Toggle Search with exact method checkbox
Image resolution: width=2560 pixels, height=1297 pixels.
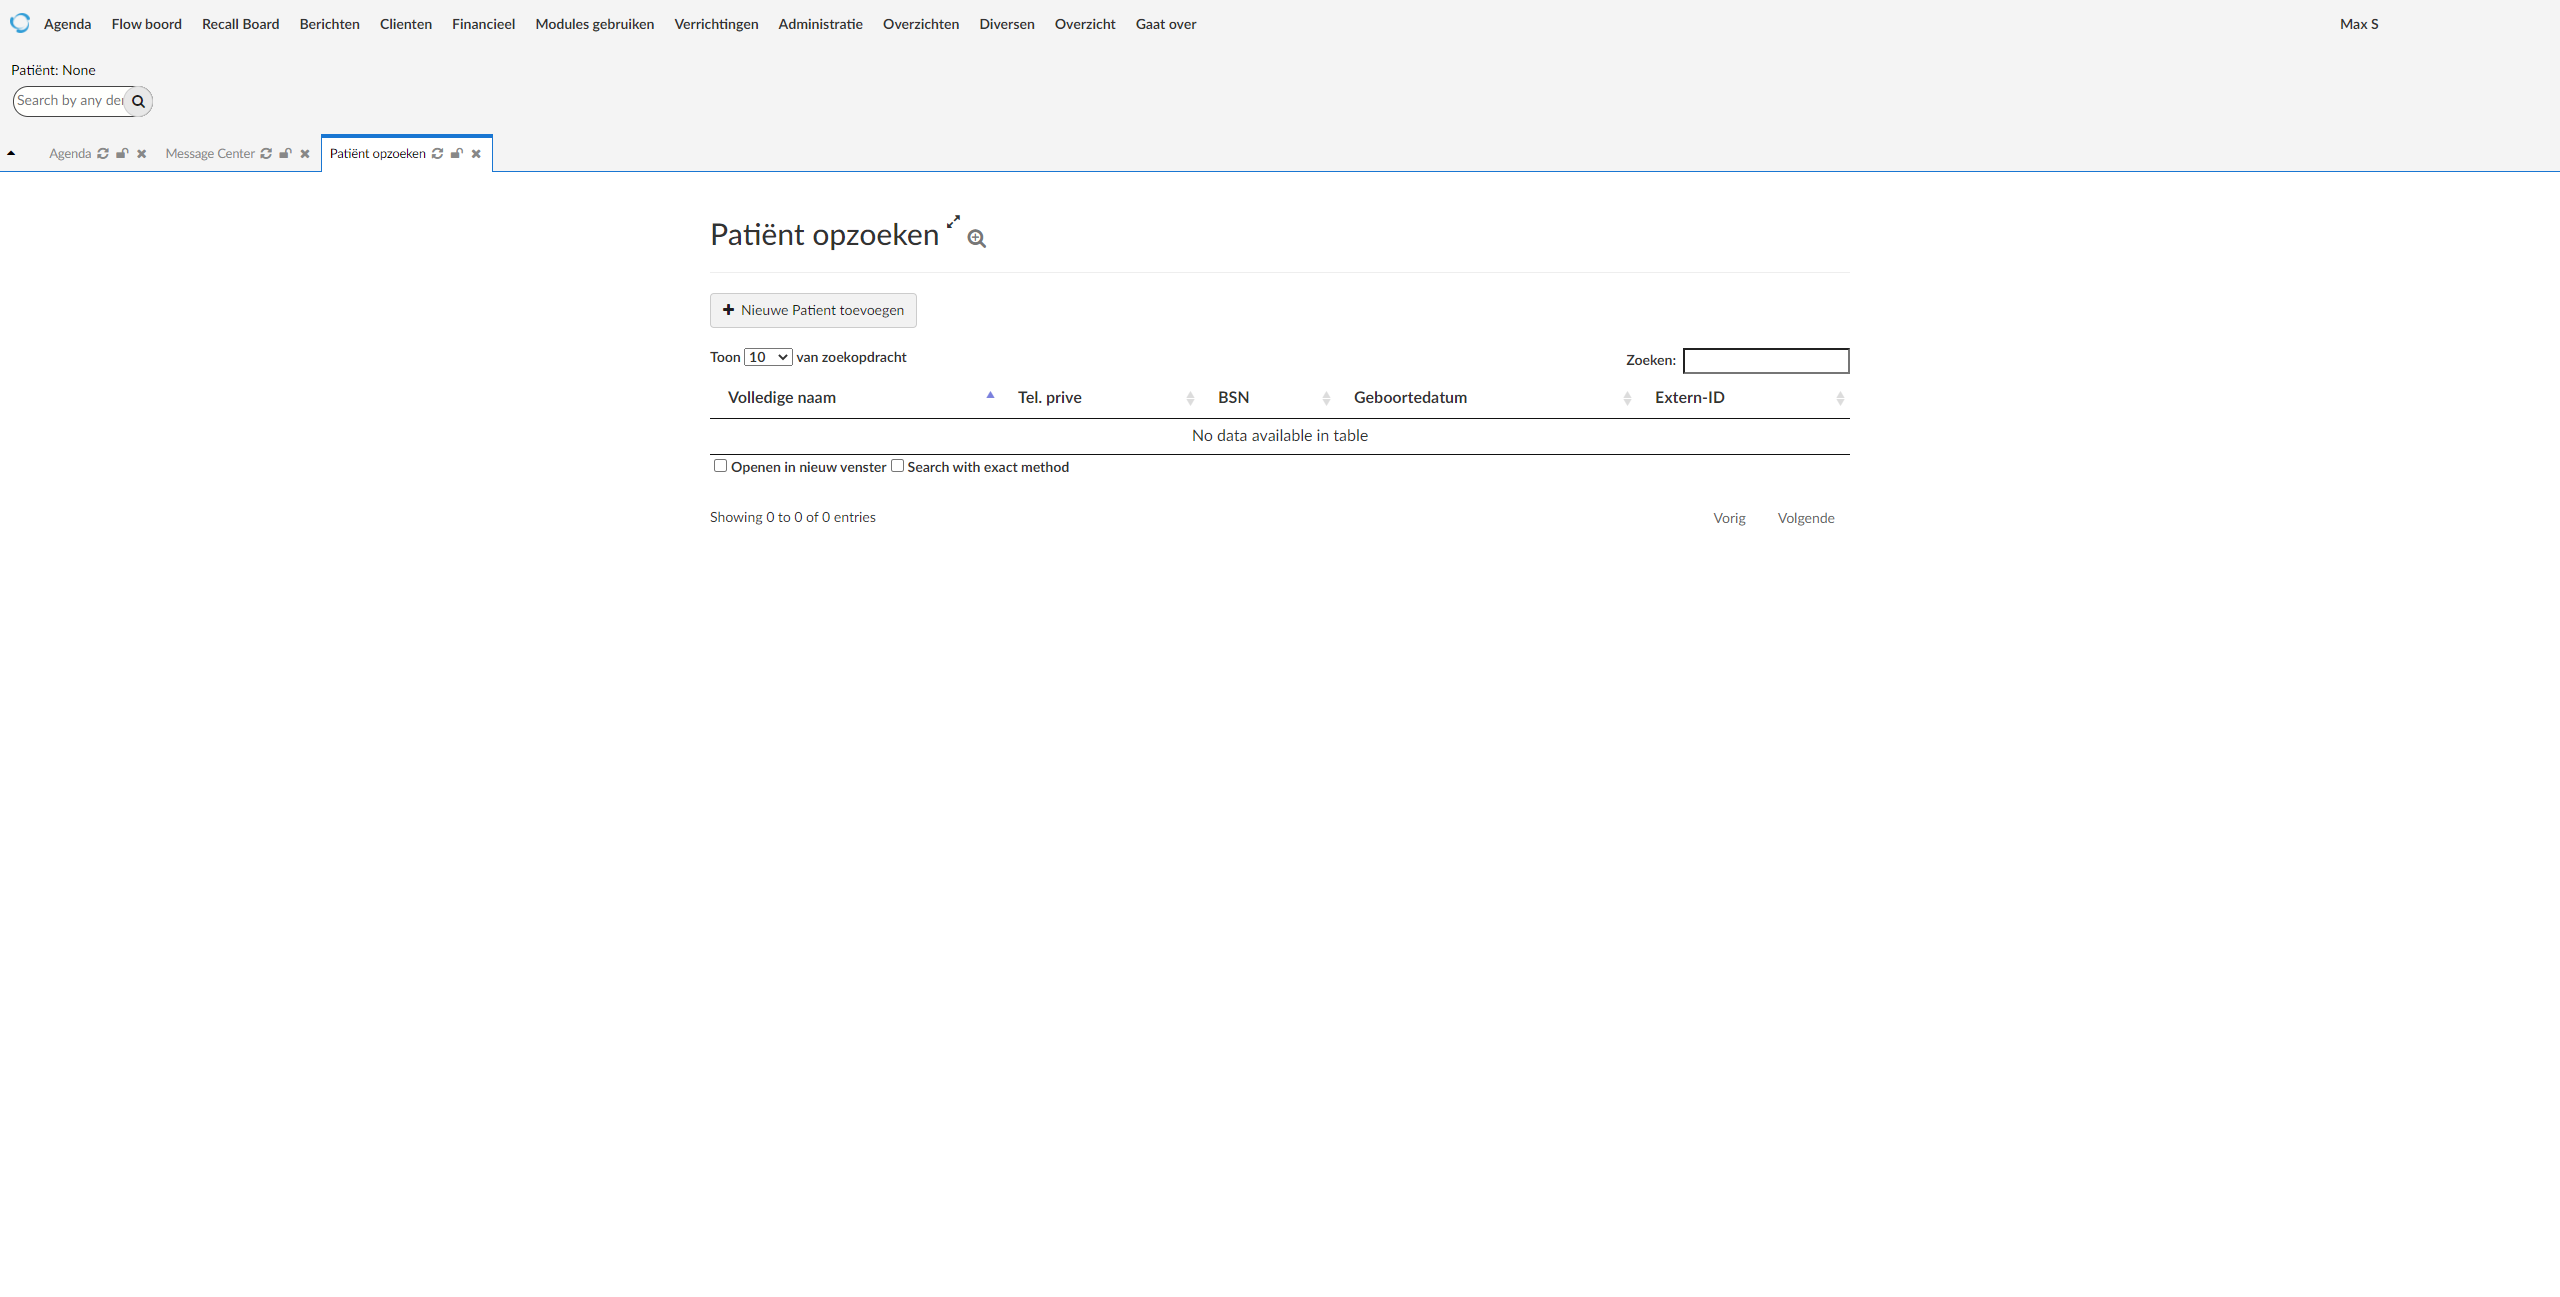pyautogui.click(x=897, y=466)
